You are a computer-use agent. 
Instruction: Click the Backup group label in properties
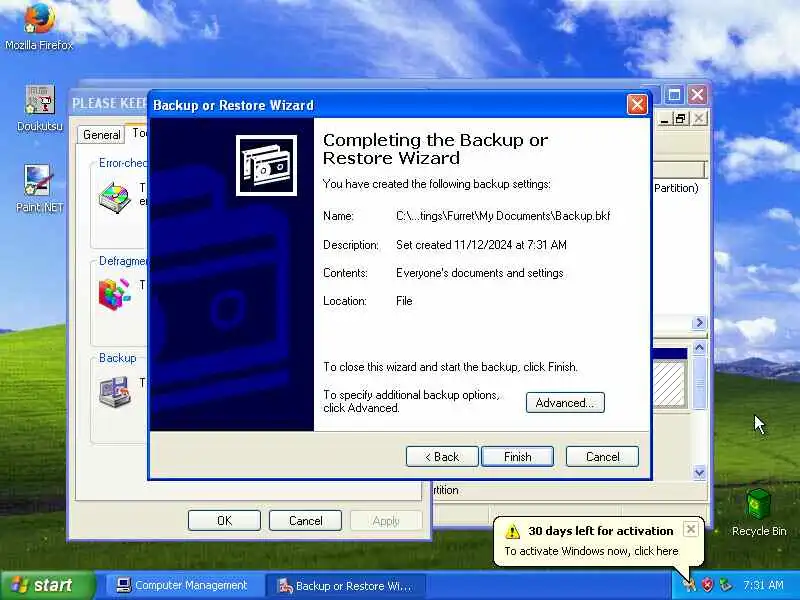117,358
